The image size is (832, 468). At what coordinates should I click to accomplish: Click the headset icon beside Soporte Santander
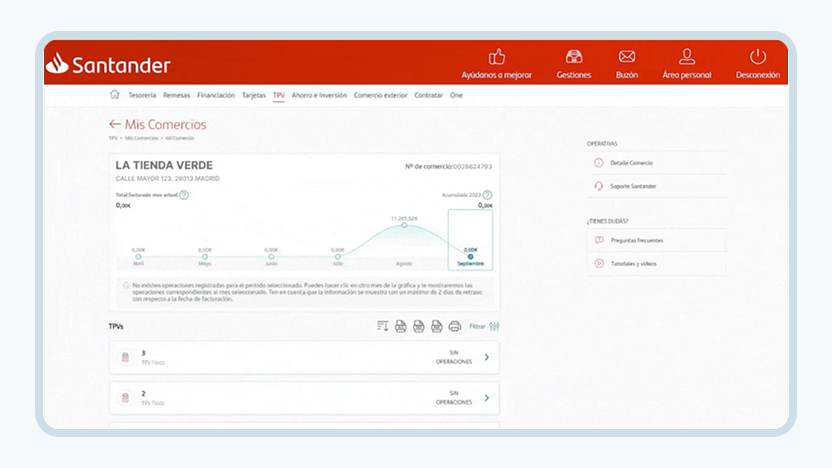coord(599,186)
